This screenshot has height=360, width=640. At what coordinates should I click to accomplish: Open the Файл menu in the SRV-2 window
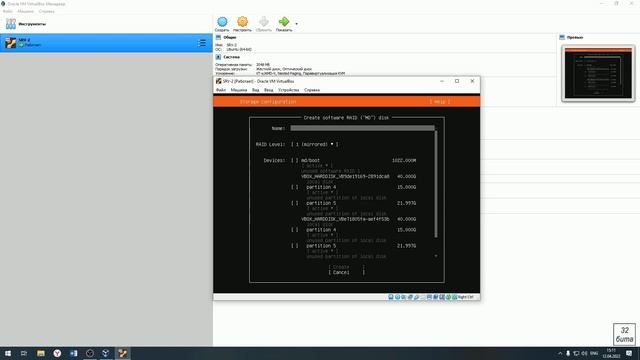click(221, 90)
